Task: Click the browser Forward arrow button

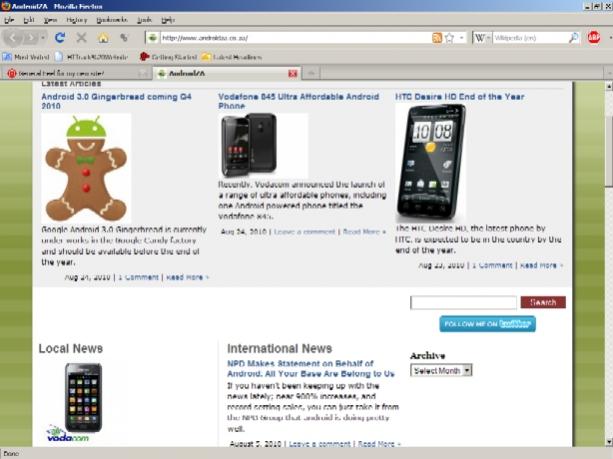Action: pos(30,38)
